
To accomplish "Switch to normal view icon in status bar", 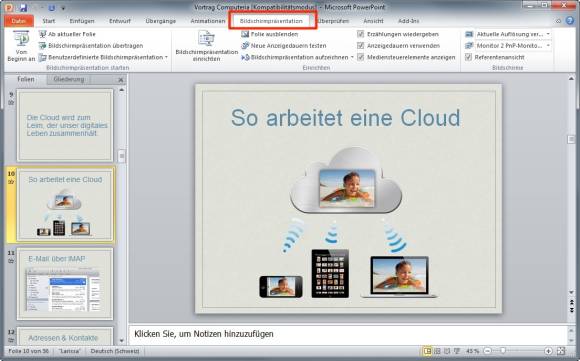I will pos(427,351).
